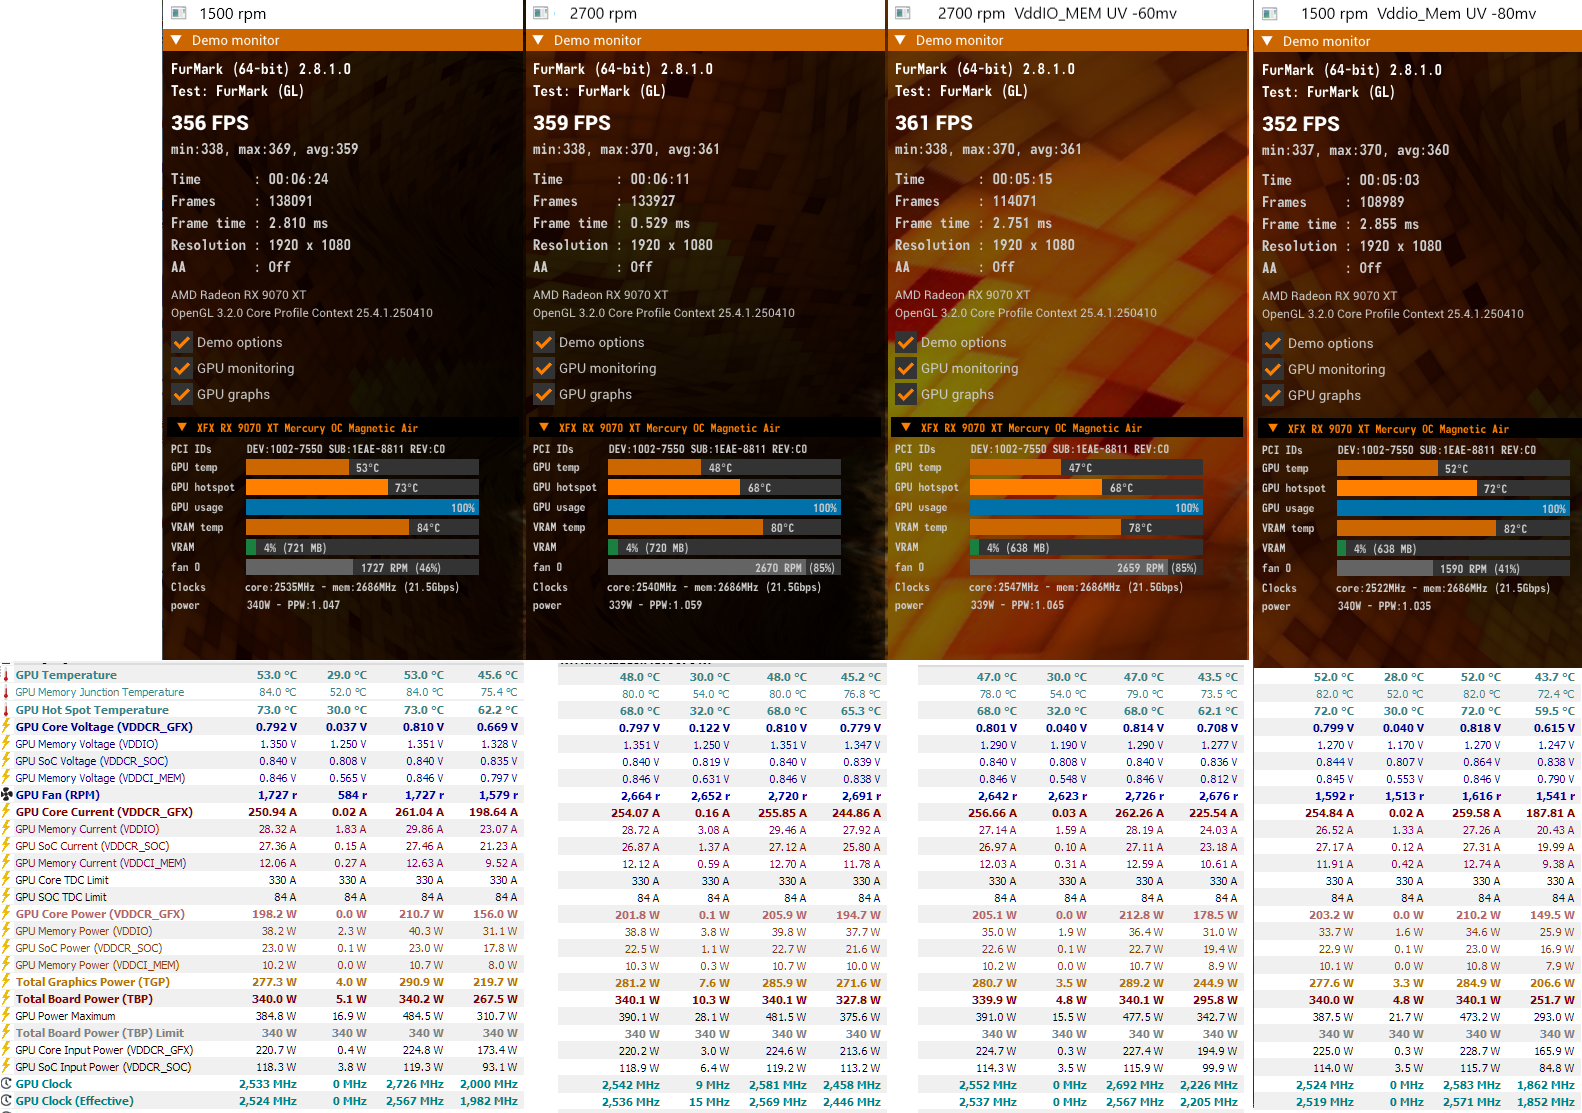Select the 'GPU Clock' sensor row label
Viewport: 1582px width, 1113px height.
[x=44, y=1084]
